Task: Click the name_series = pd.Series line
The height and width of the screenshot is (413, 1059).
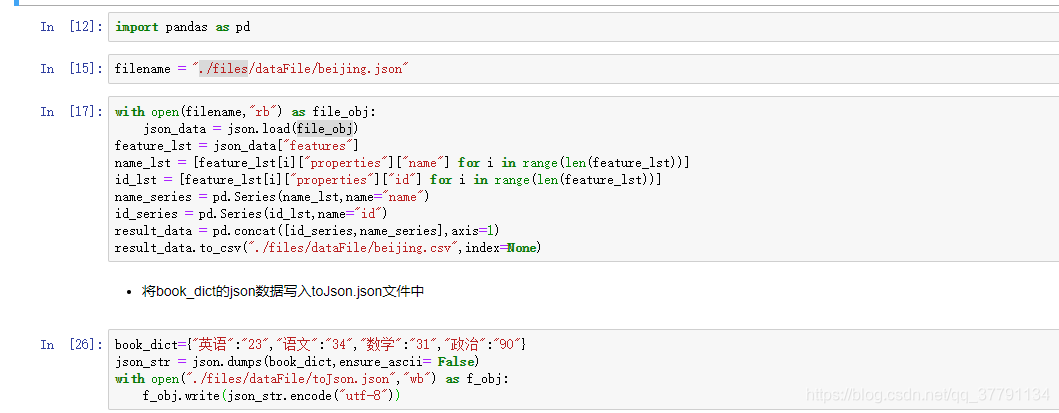Action: click(272, 197)
